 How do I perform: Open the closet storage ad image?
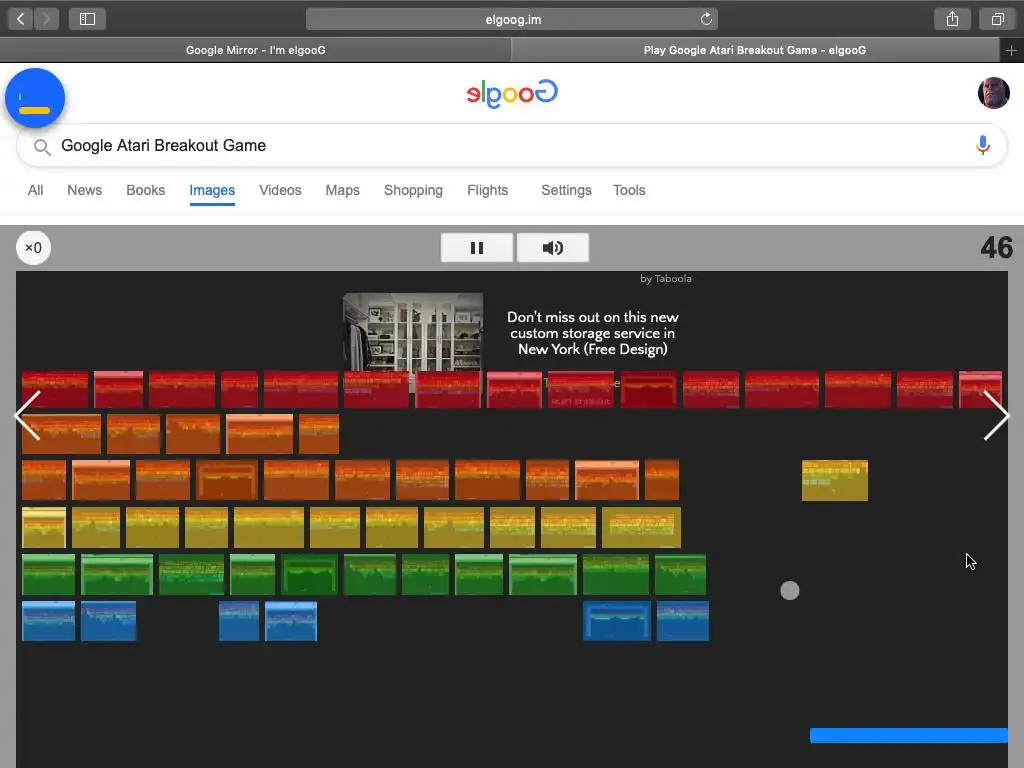[x=413, y=332]
